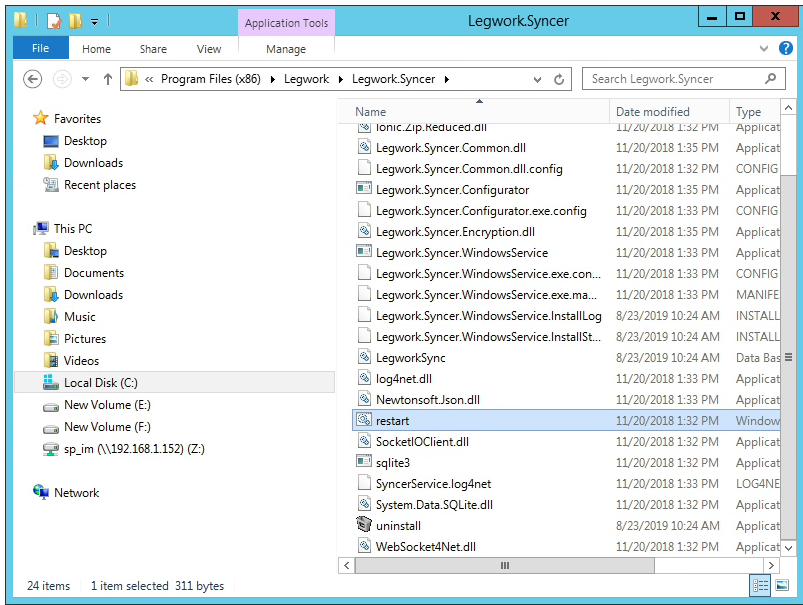Open Documents under This PC

coord(94,273)
